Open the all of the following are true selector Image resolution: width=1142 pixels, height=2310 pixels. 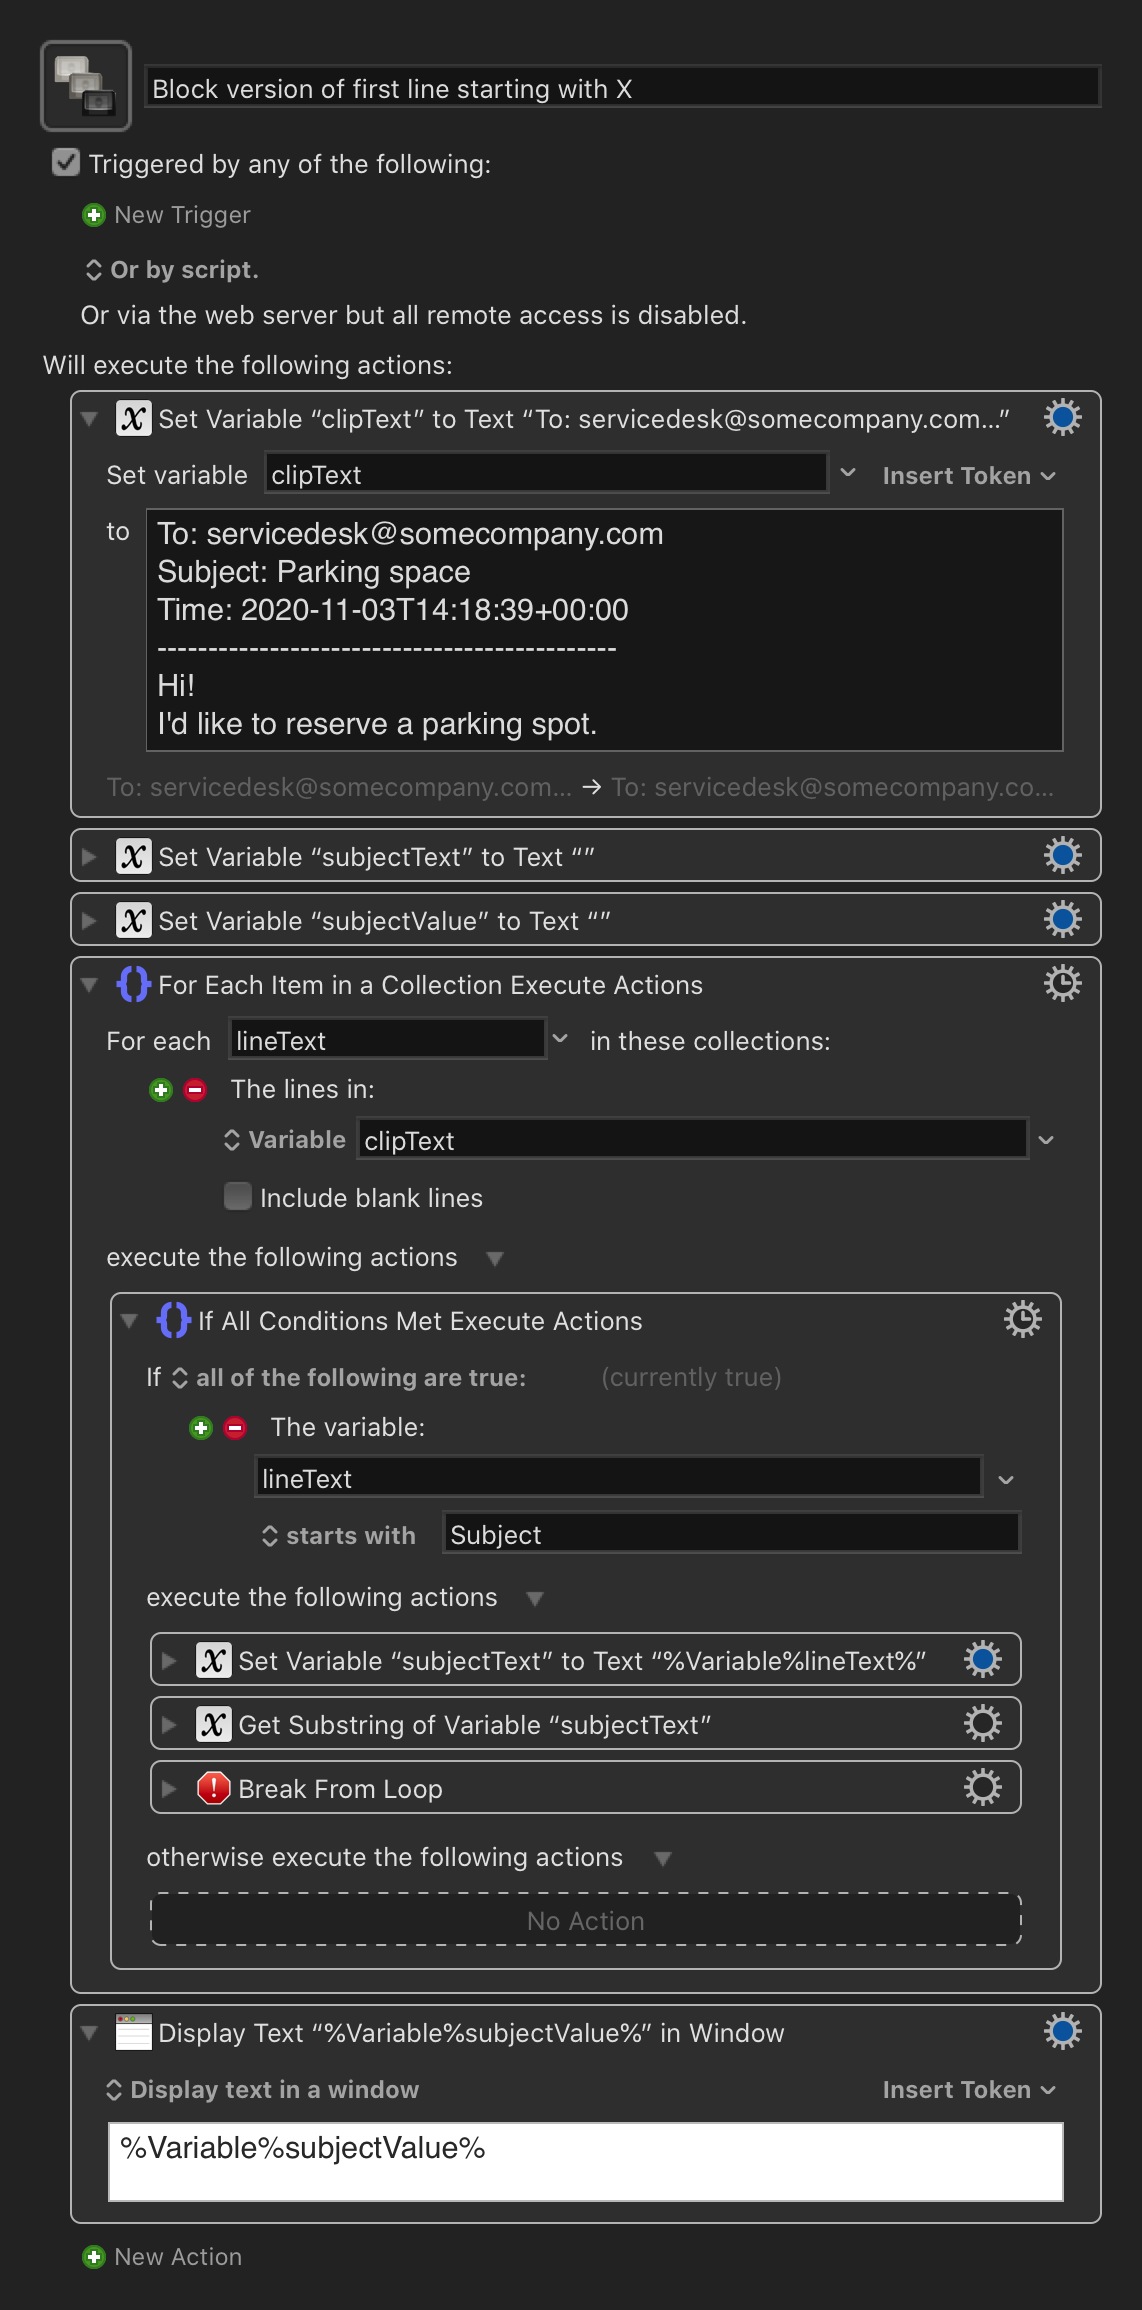(349, 1378)
